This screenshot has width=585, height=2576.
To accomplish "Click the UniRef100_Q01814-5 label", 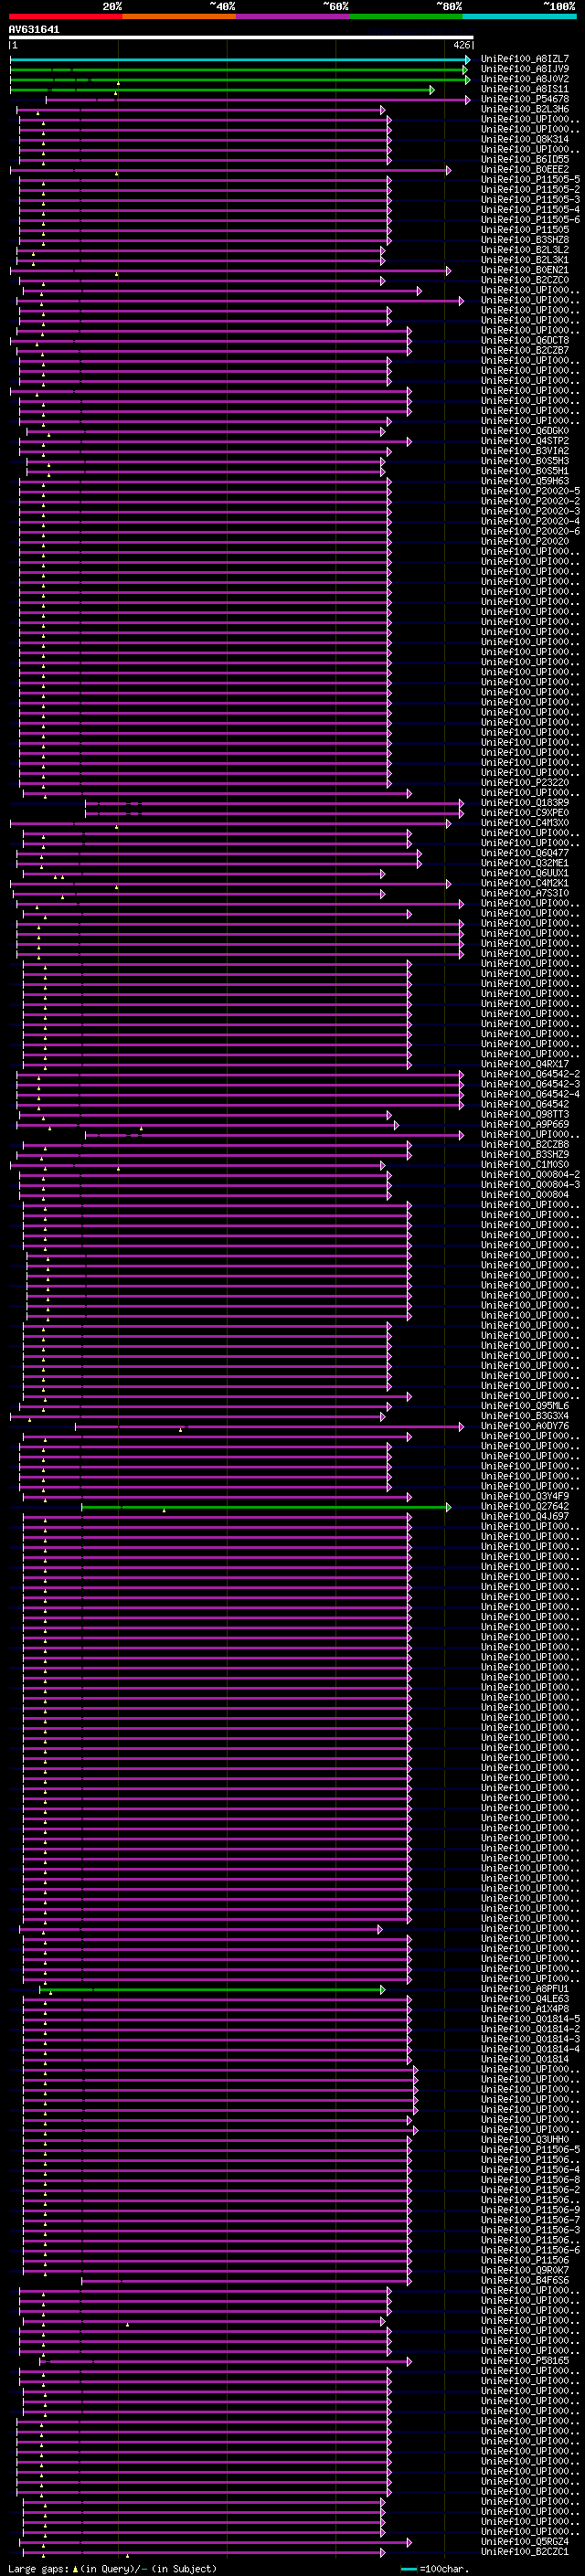I will pos(530,2019).
